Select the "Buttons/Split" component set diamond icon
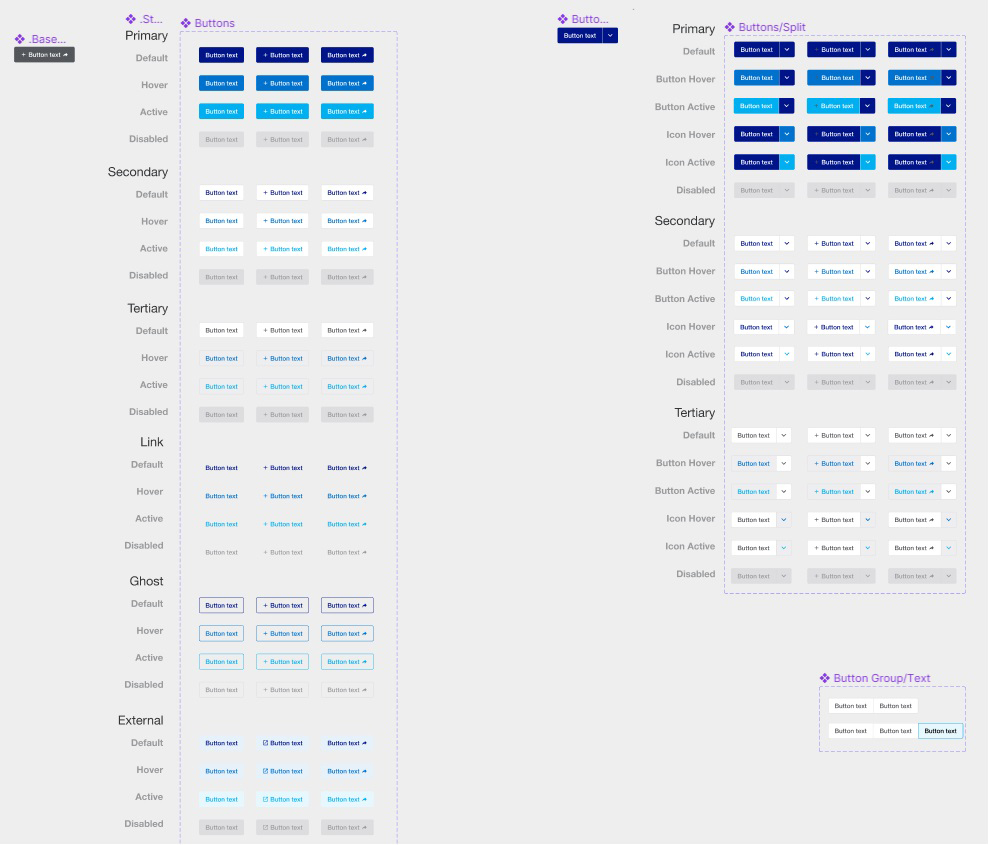 [730, 27]
